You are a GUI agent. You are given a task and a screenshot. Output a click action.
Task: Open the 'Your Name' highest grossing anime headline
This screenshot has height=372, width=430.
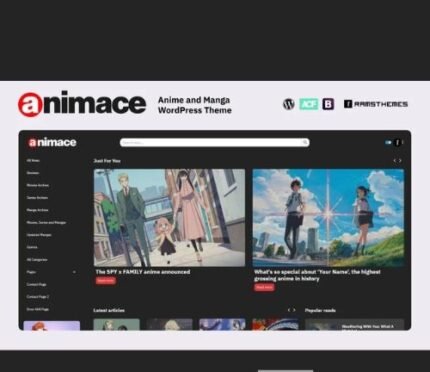coord(317,275)
